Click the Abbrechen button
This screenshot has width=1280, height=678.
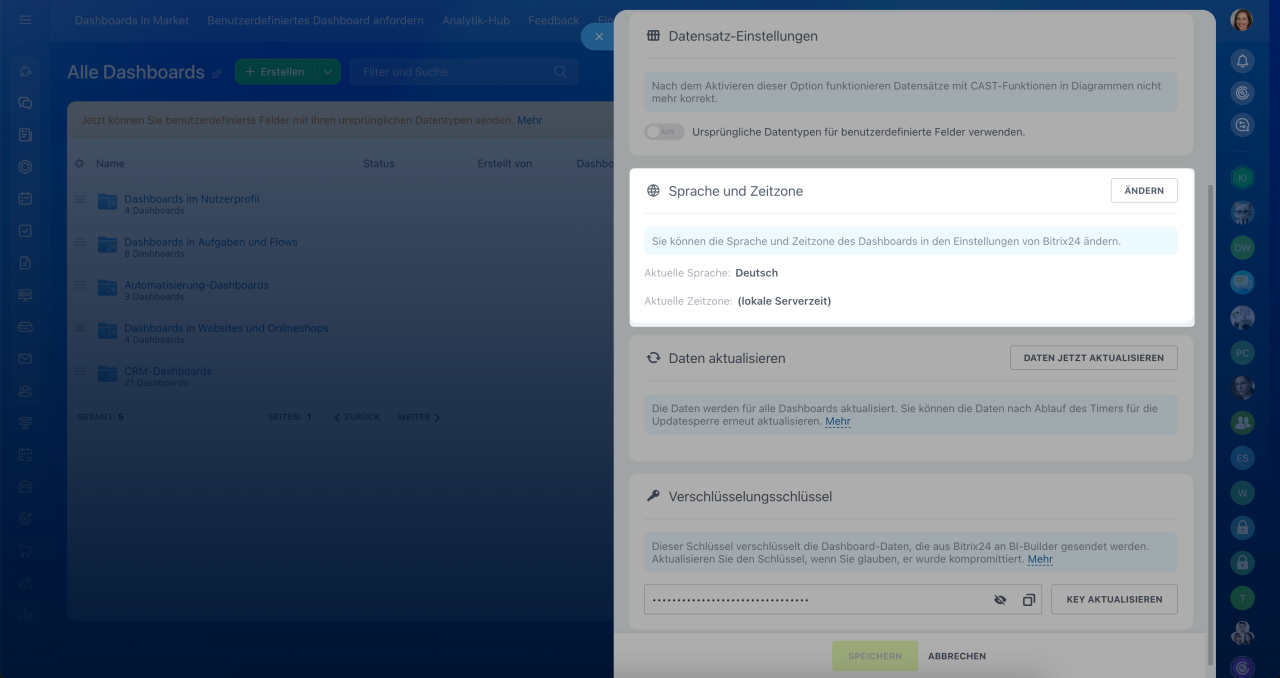(957, 656)
